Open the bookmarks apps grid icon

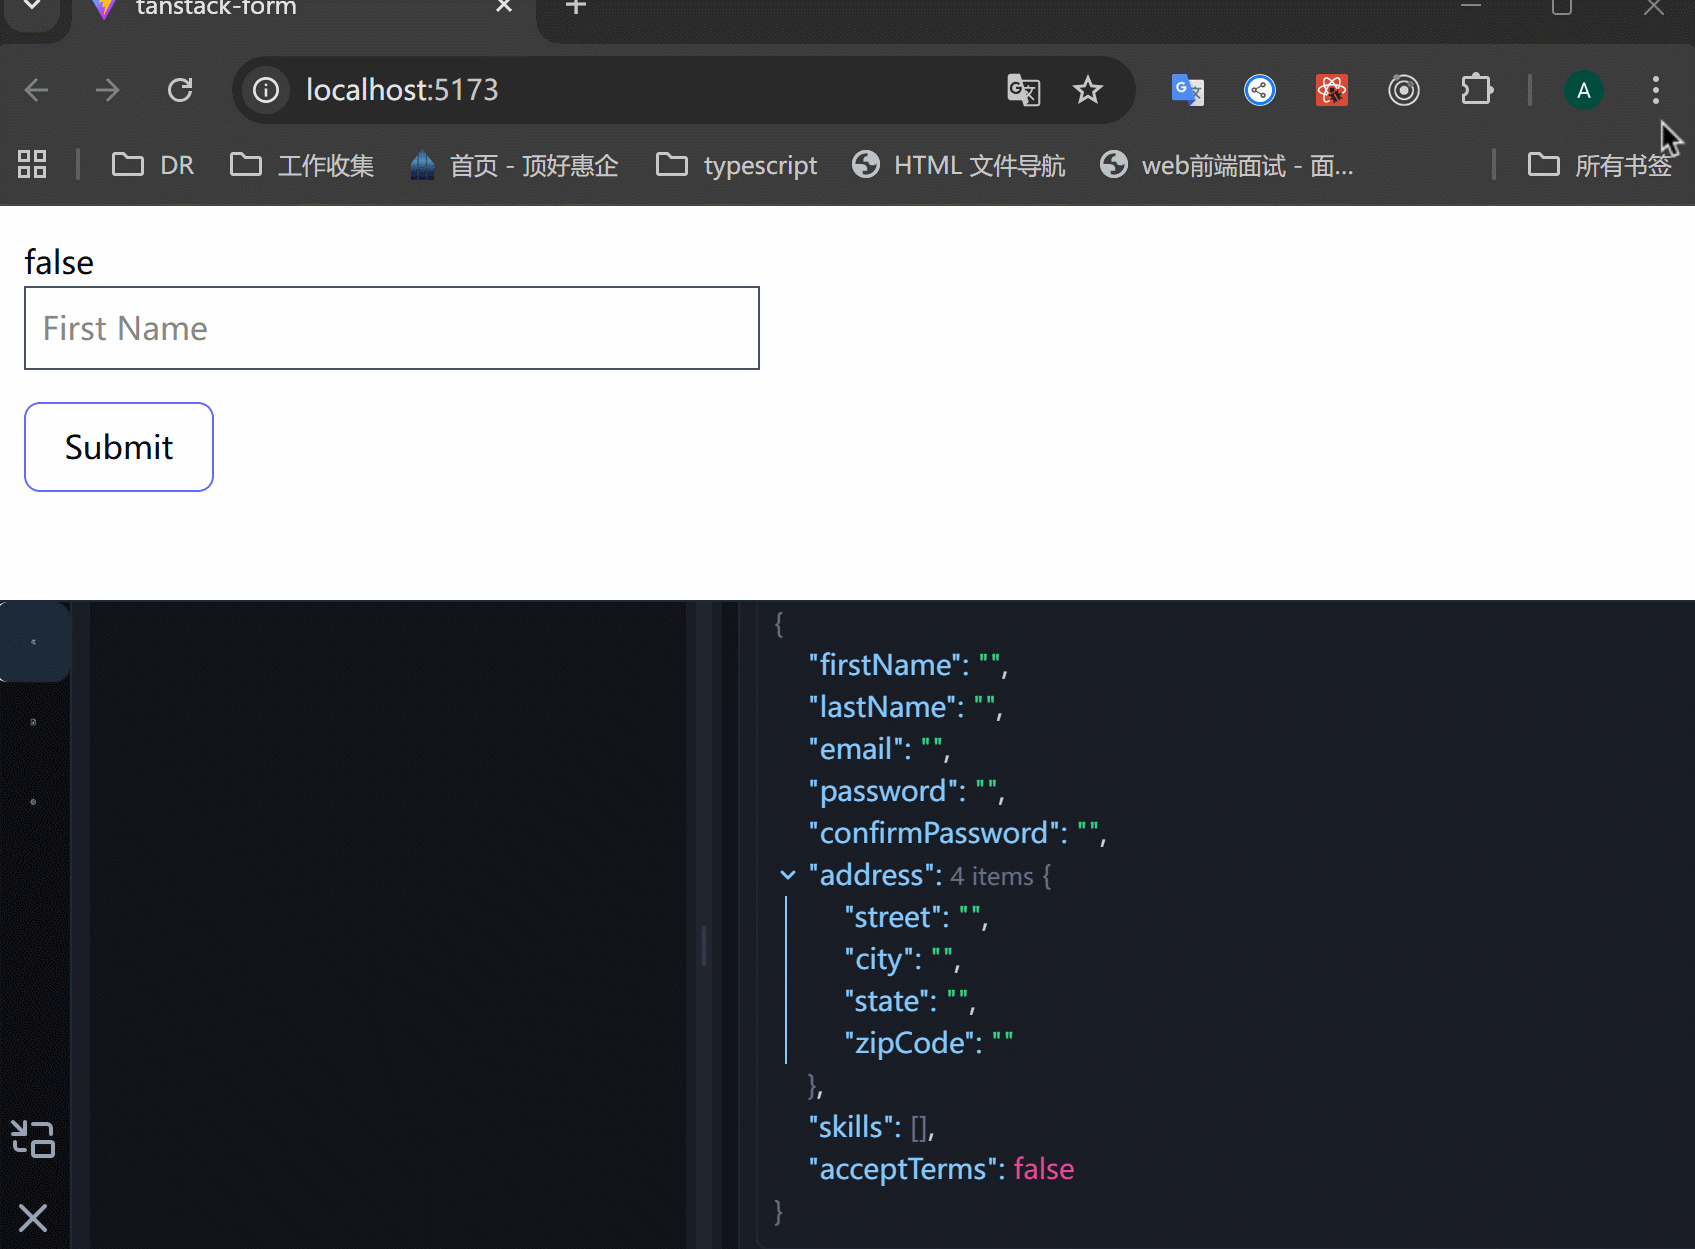coord(32,165)
